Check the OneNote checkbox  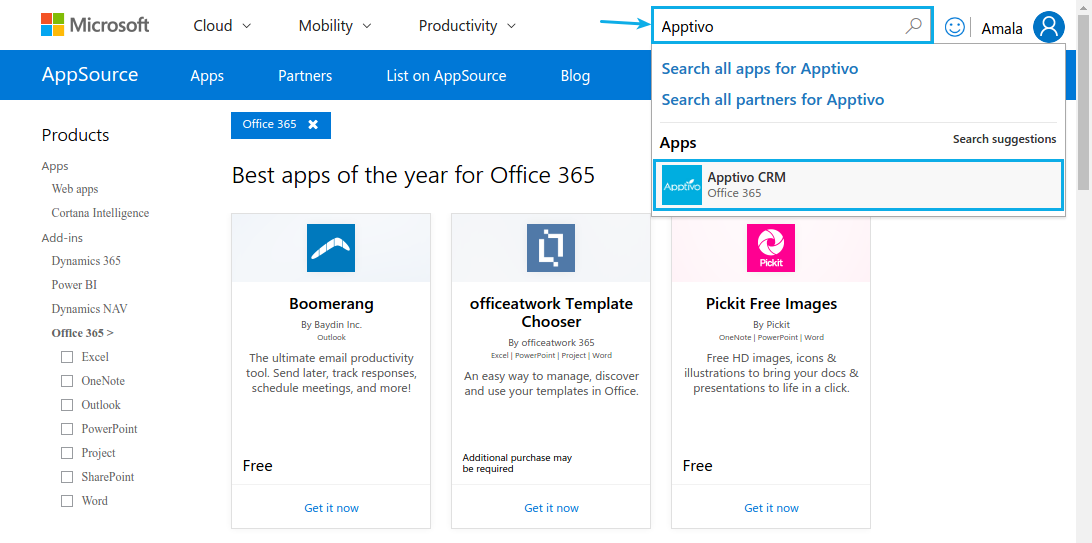click(x=67, y=381)
